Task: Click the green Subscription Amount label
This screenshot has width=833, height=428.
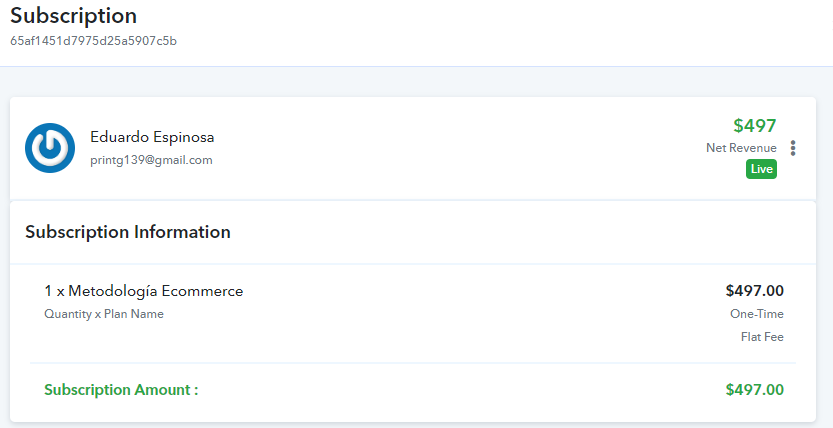Action: [121, 390]
